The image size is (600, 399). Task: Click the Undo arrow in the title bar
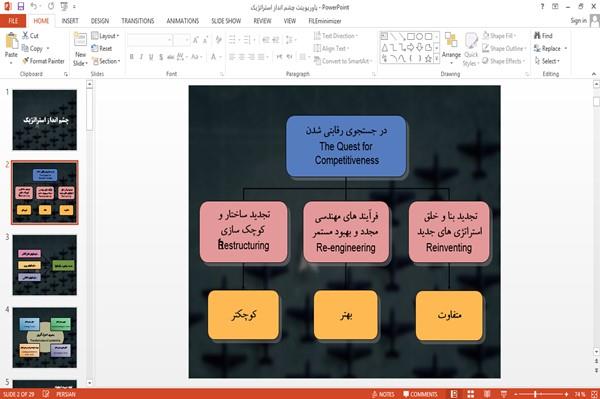34,6
